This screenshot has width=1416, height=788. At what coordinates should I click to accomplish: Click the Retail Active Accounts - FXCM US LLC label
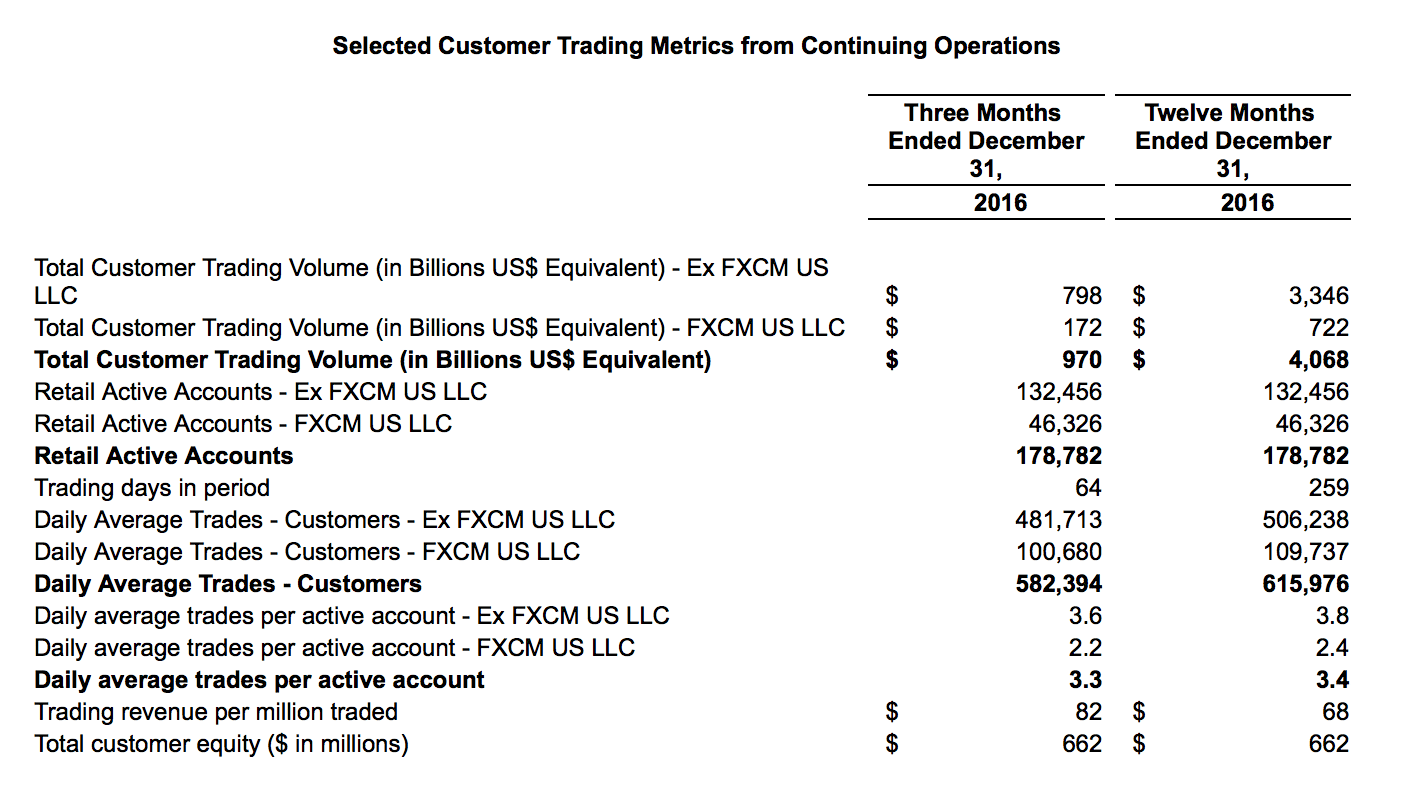243,424
